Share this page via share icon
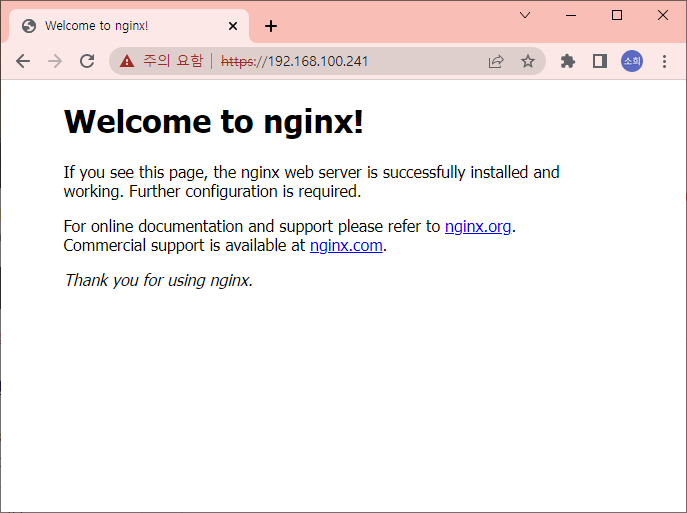 (x=496, y=61)
